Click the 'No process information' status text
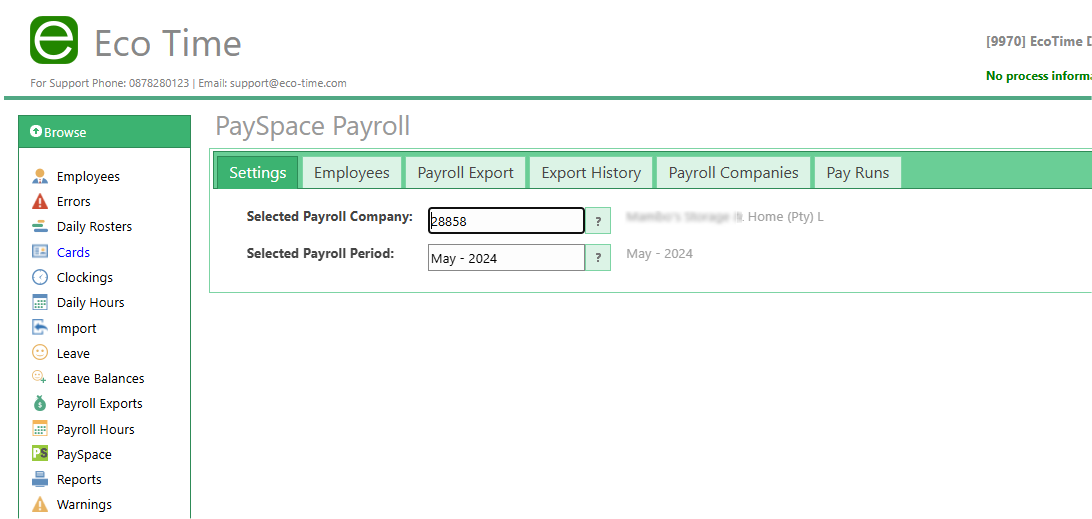The width and height of the screenshot is (1092, 519). [1038, 75]
